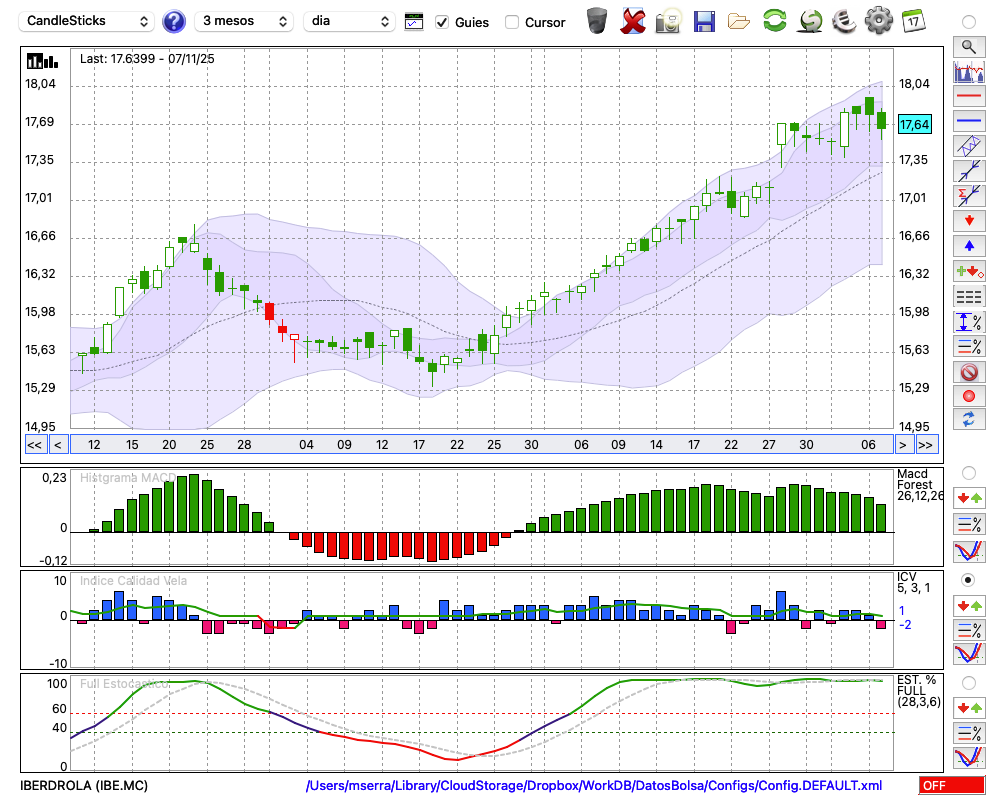Expand the dia interval dropdown
The width and height of the screenshot is (1000, 800).
[349, 21]
